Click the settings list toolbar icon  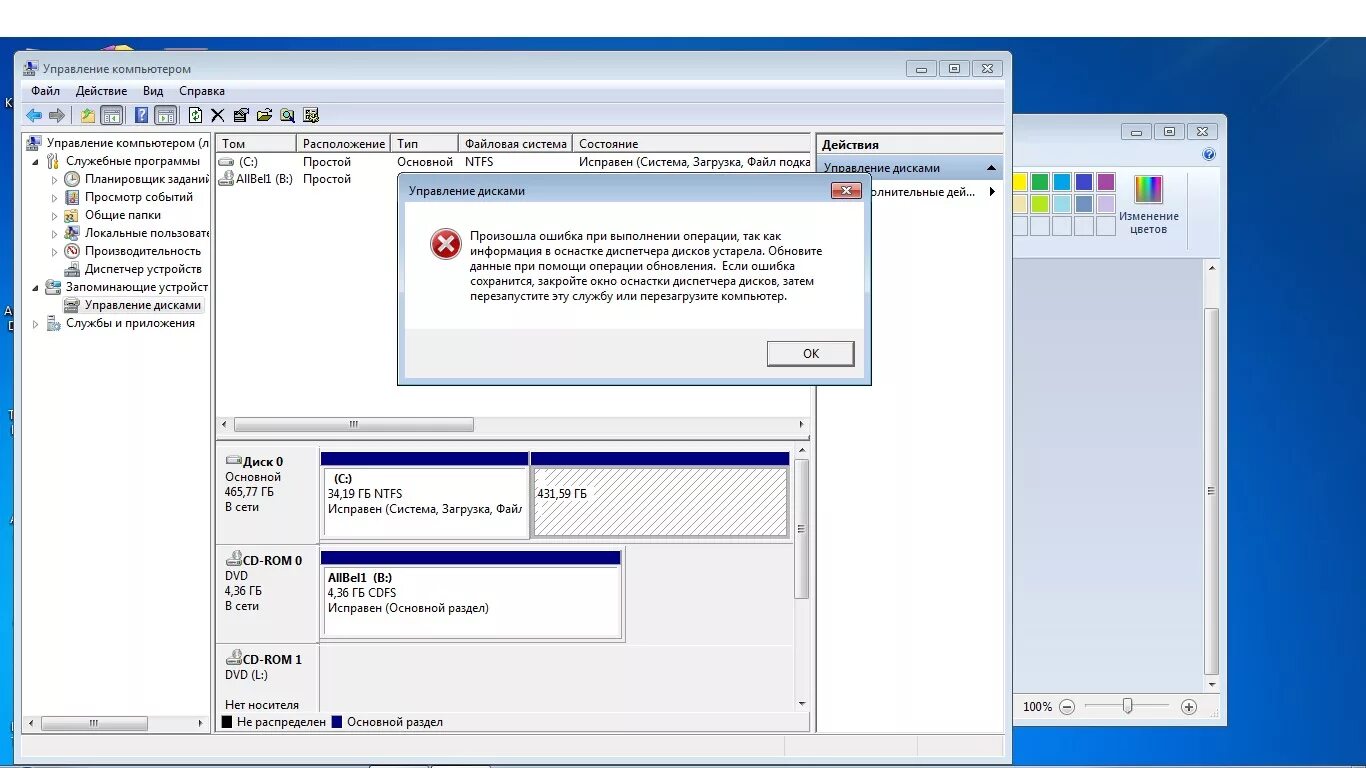point(311,116)
